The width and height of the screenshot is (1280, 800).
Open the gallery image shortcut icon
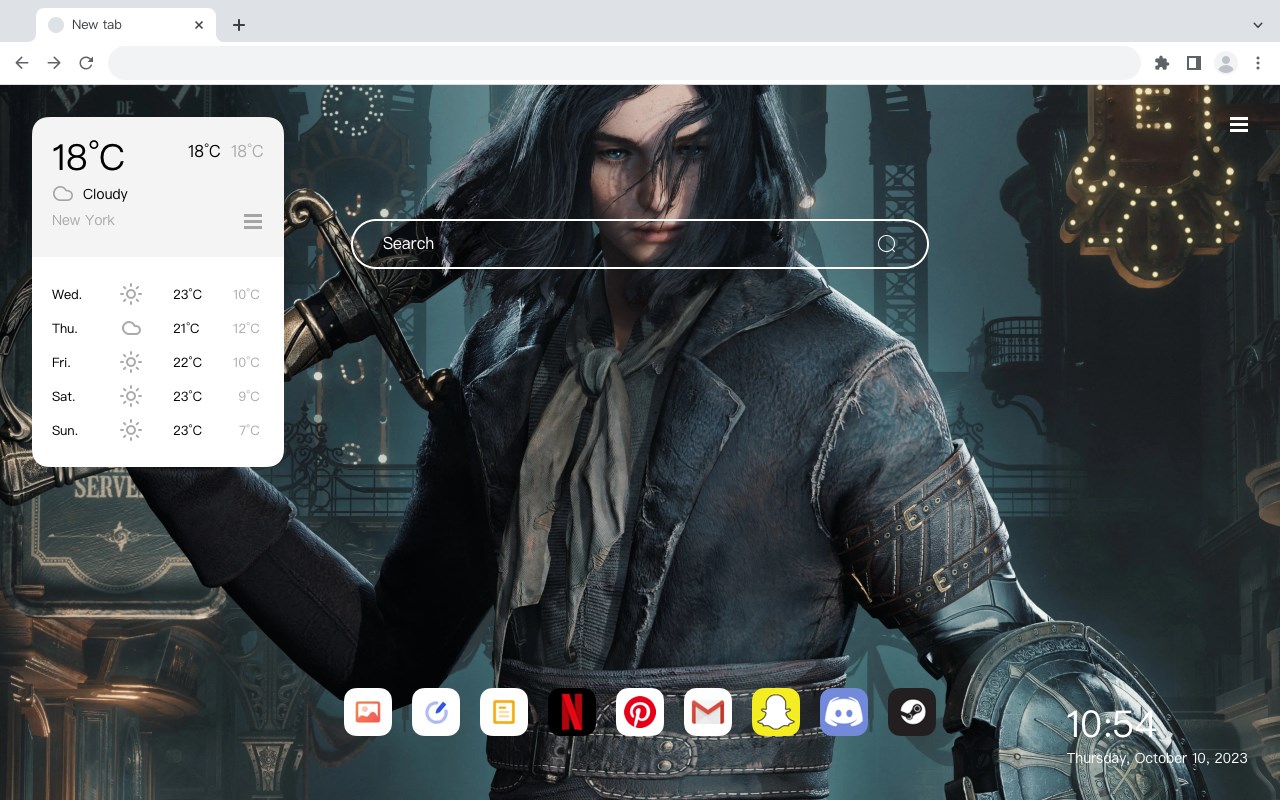coord(368,712)
